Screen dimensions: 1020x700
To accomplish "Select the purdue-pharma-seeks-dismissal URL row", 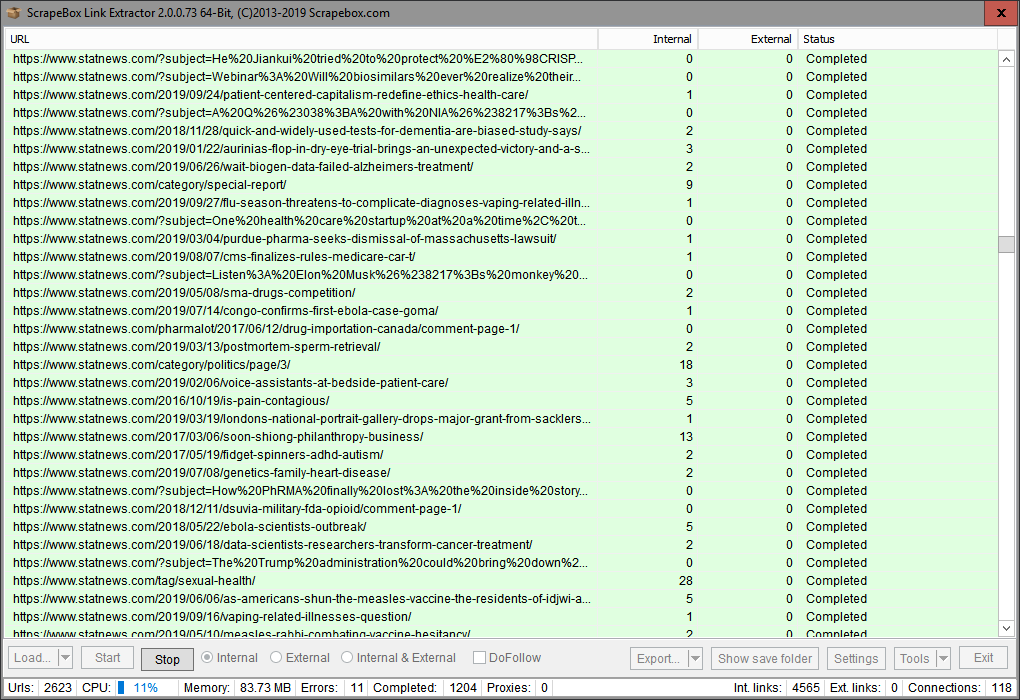I will (x=501, y=239).
